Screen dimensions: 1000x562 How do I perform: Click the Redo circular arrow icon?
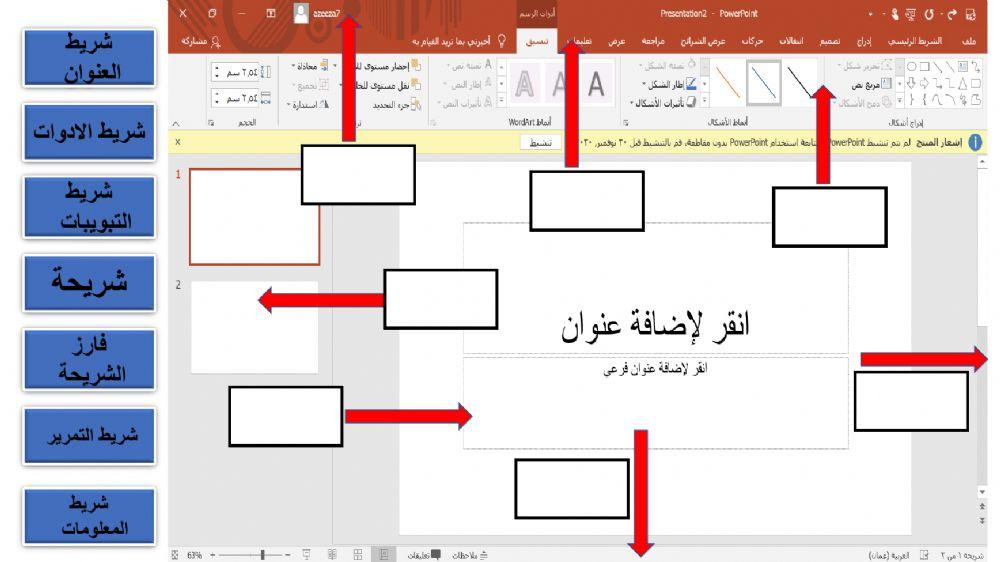tap(929, 13)
